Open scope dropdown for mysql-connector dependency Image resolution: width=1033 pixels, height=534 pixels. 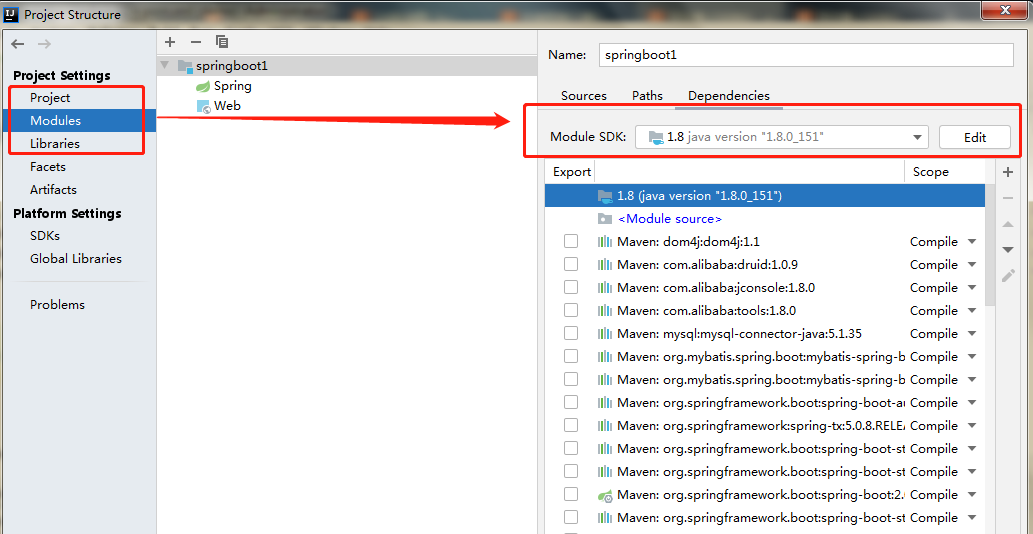click(x=972, y=334)
